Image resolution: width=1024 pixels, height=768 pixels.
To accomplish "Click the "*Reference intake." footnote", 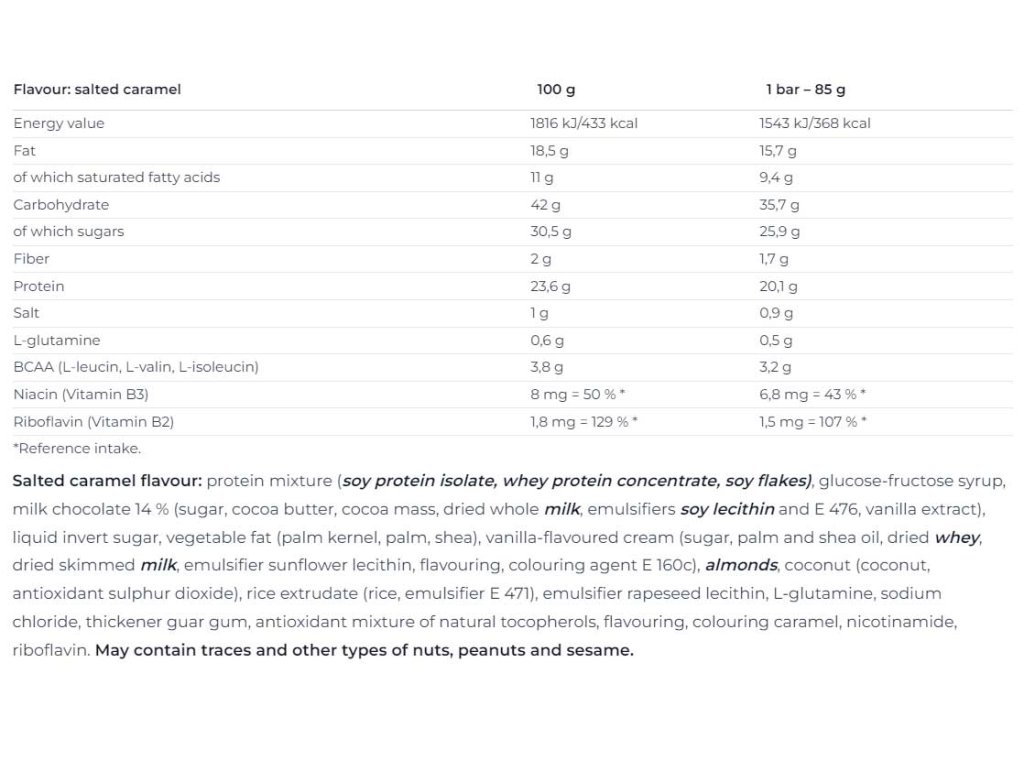I will point(77,448).
